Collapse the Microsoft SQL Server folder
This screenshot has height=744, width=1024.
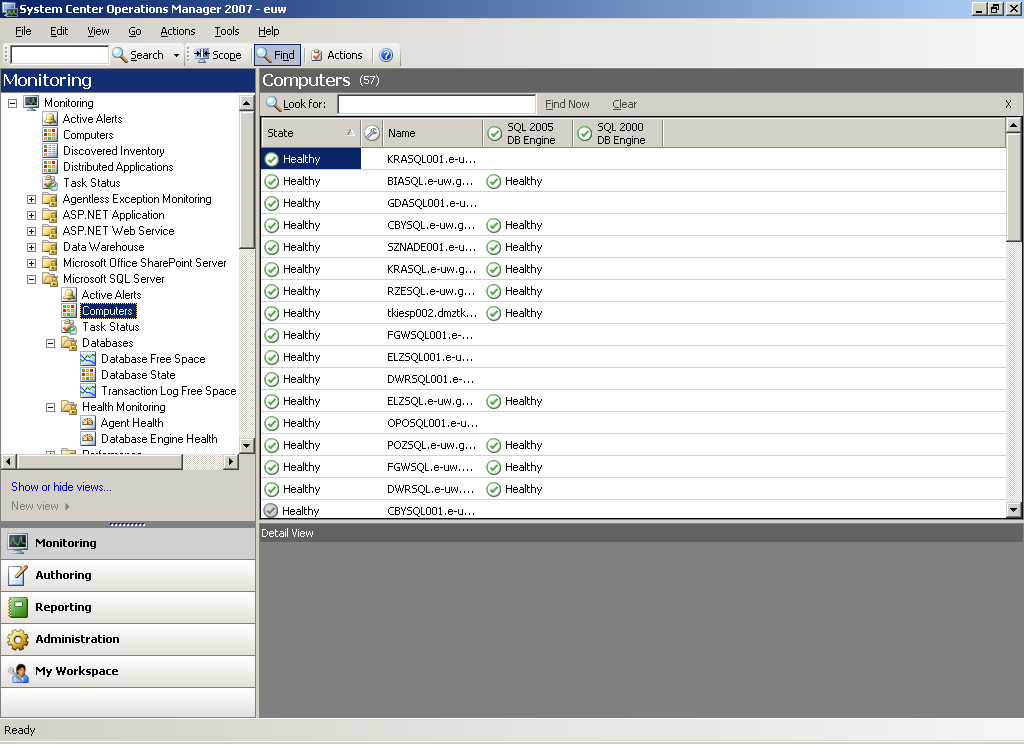pyautogui.click(x=31, y=279)
